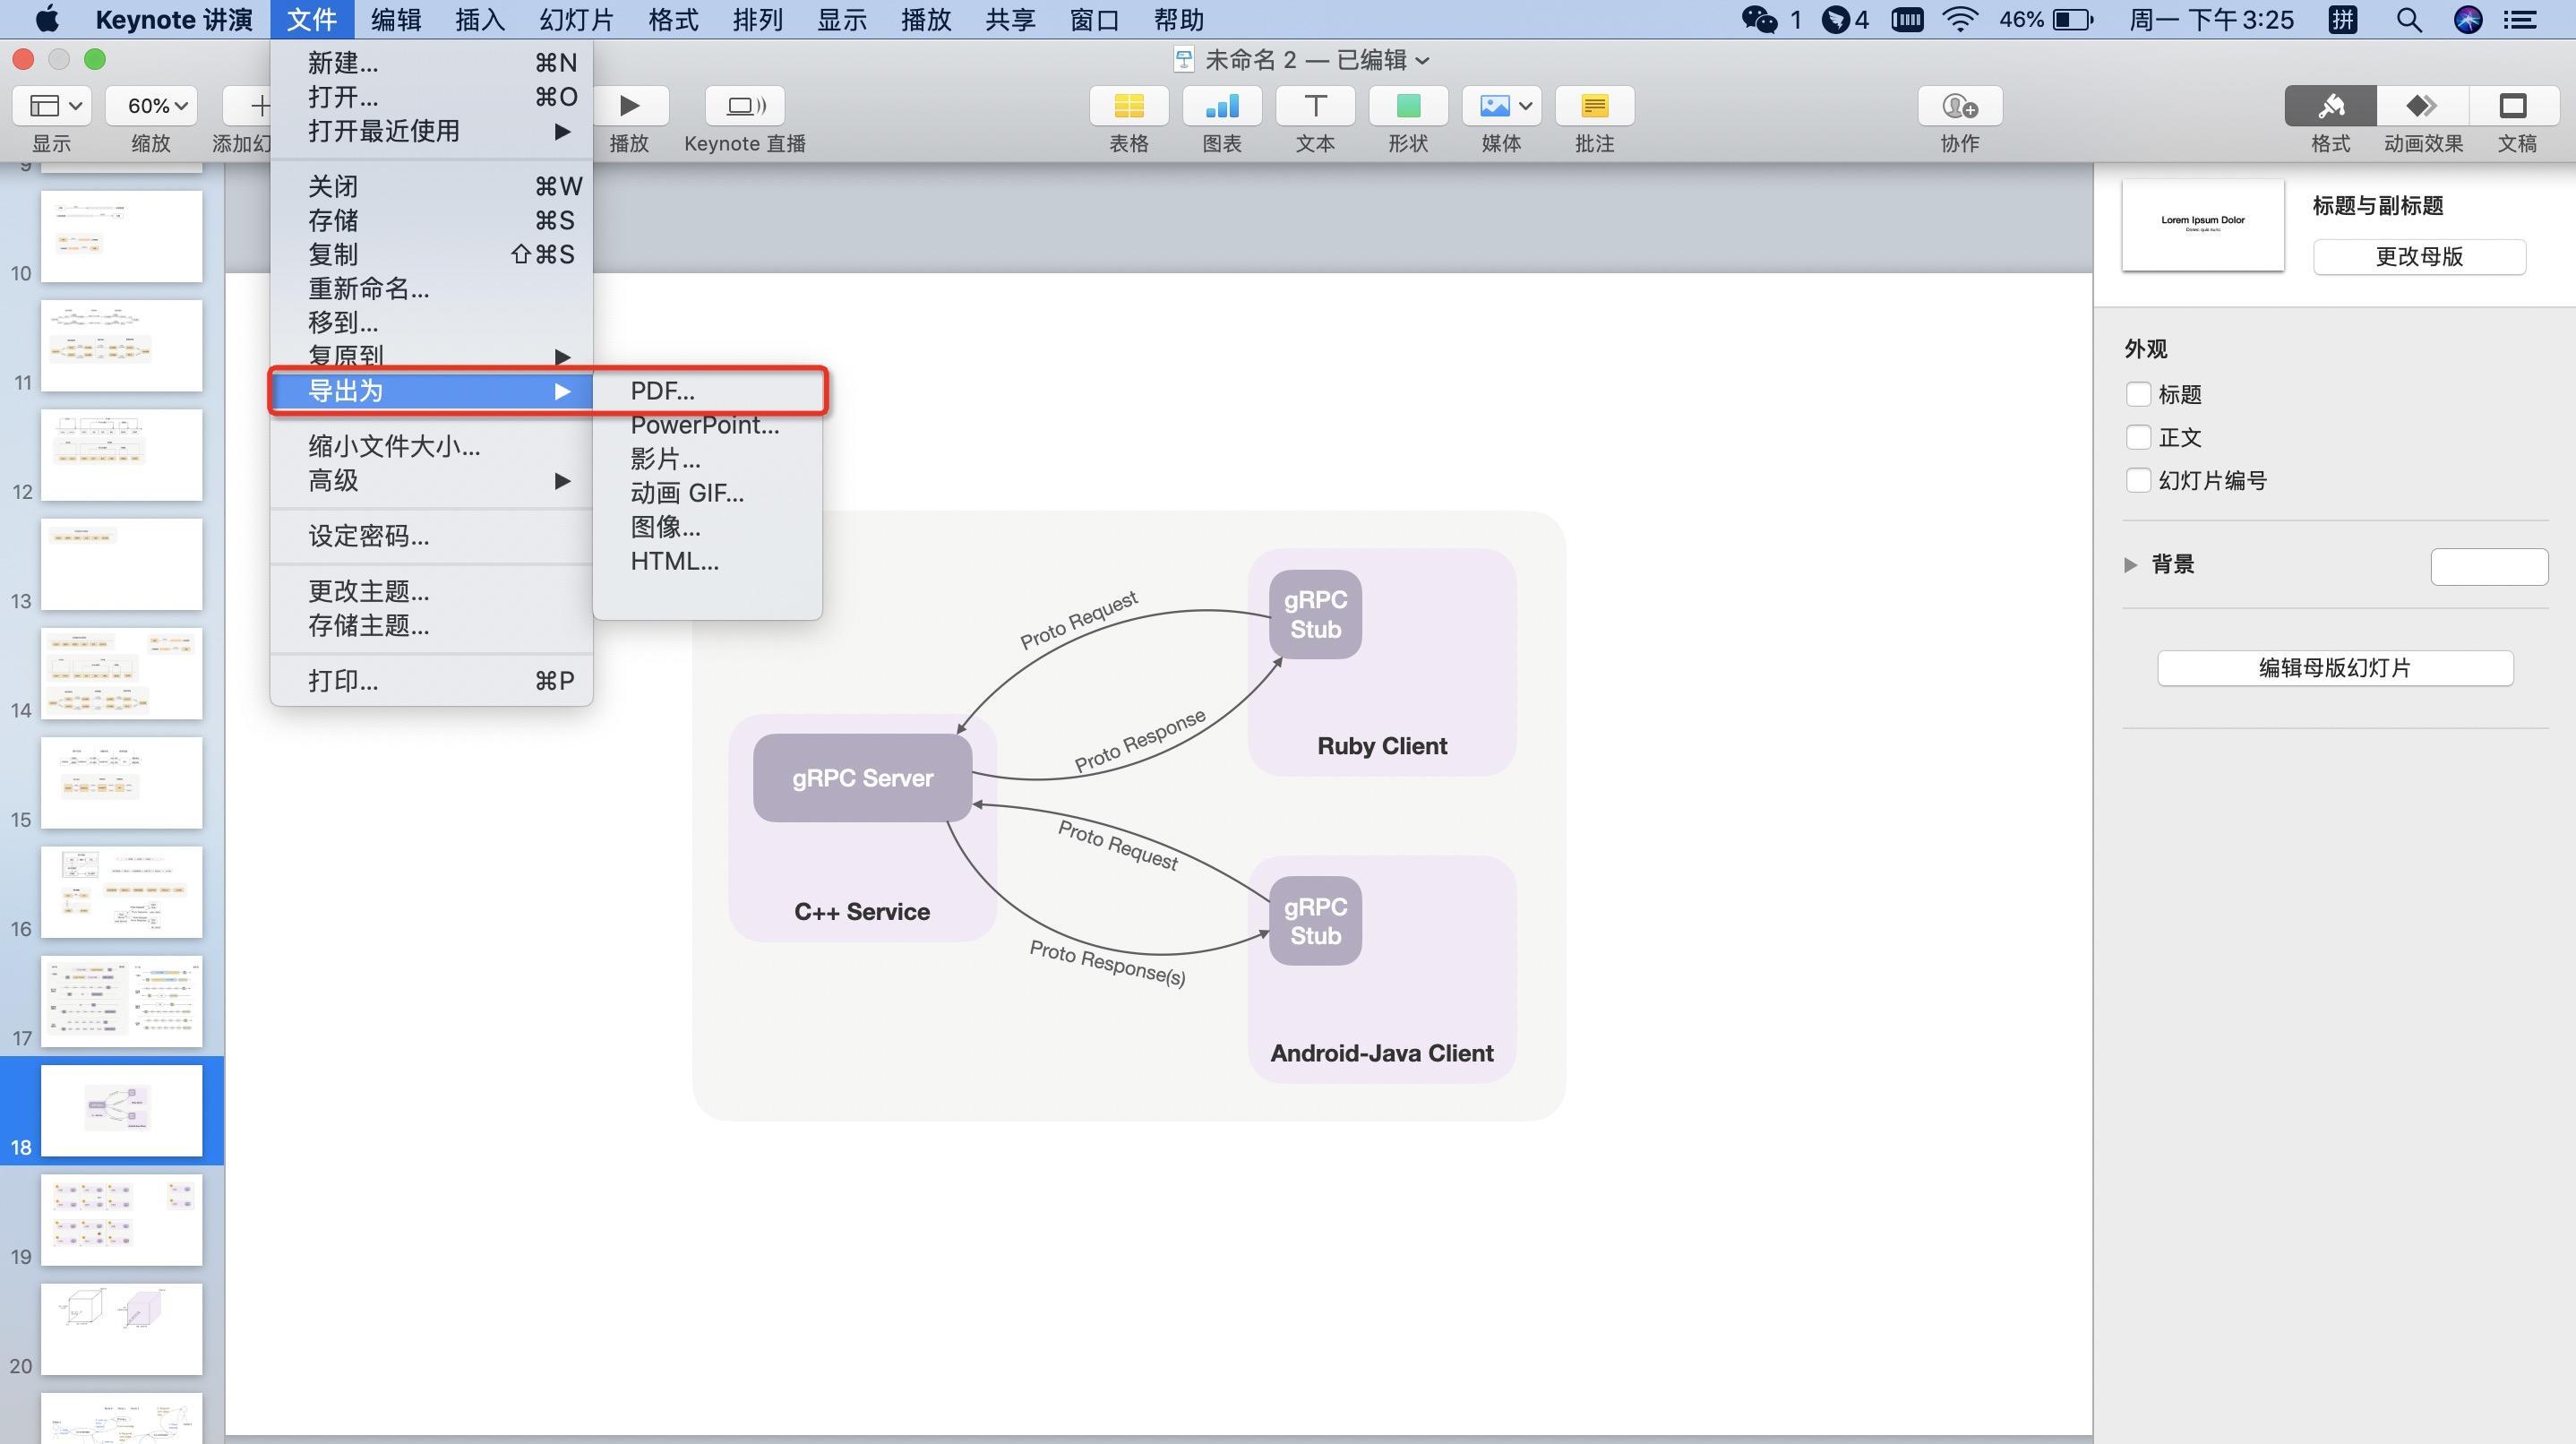
Task: Select the gRPC Server shape
Action: pyautogui.click(x=862, y=778)
